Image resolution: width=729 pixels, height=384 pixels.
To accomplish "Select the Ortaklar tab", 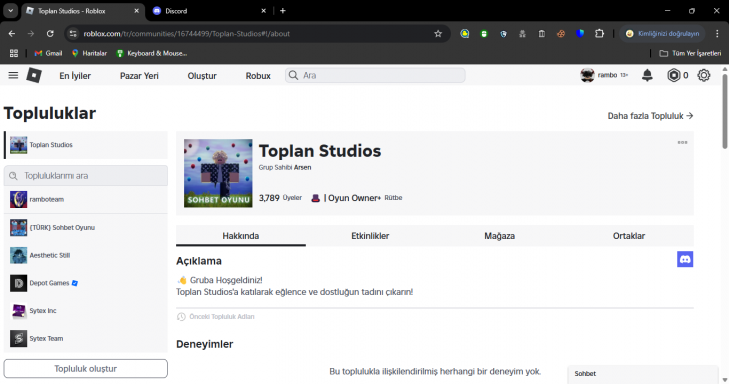I will point(629,236).
